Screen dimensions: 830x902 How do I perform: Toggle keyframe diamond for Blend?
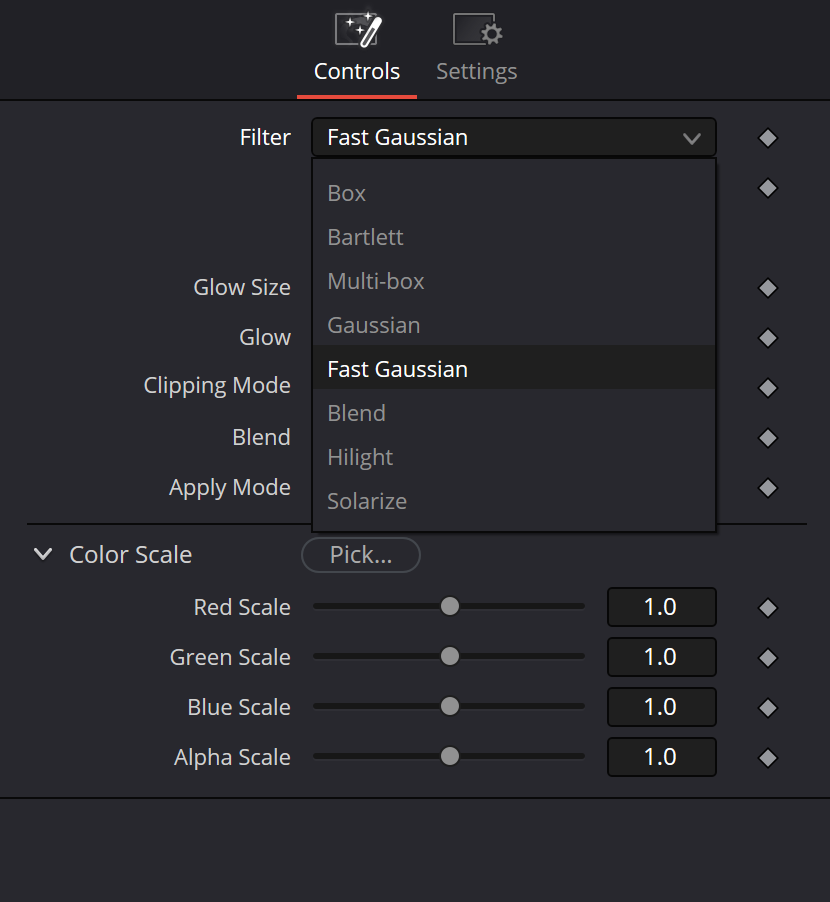(768, 438)
